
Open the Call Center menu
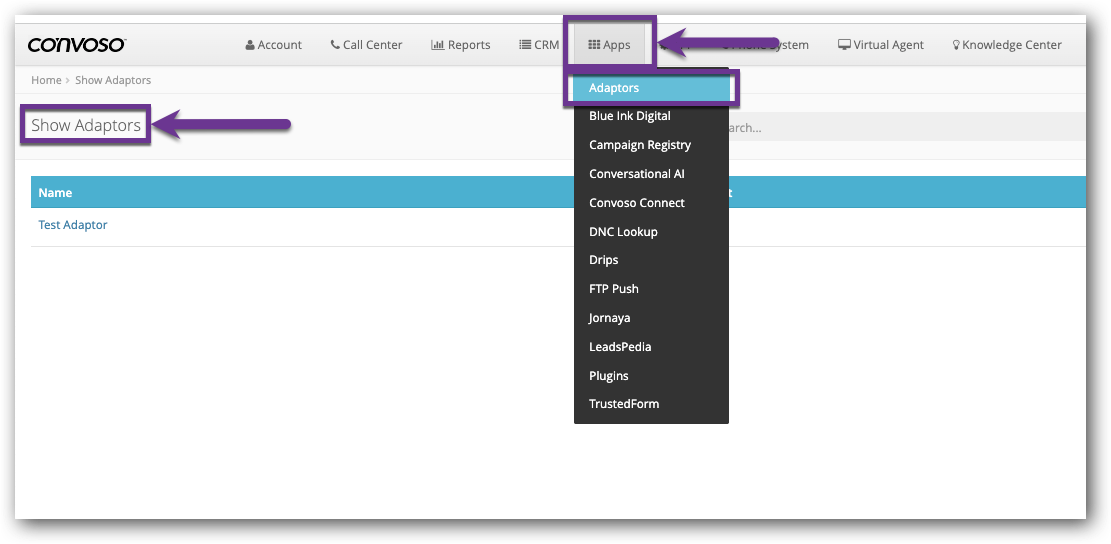[x=366, y=45]
